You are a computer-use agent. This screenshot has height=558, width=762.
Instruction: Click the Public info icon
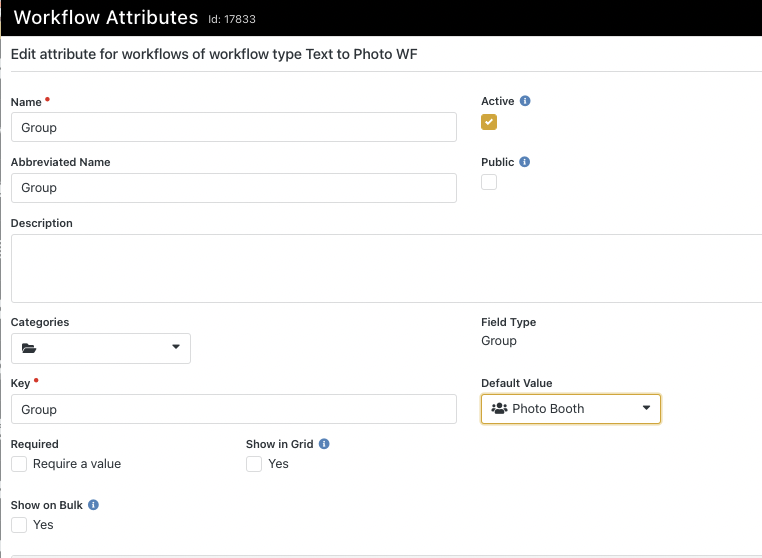pyautogui.click(x=524, y=162)
